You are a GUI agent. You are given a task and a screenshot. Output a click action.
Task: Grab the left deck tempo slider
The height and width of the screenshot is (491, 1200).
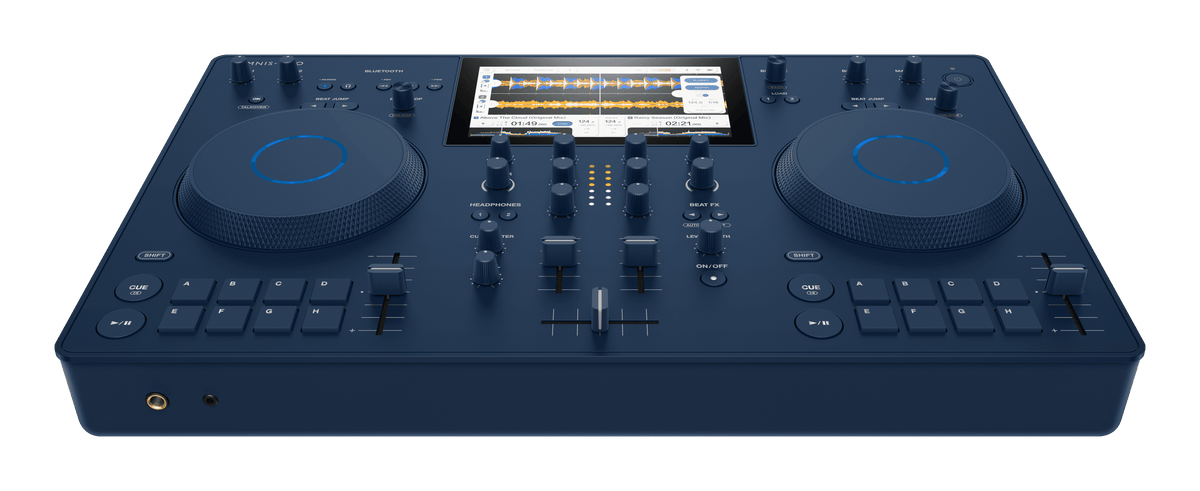coord(385,280)
